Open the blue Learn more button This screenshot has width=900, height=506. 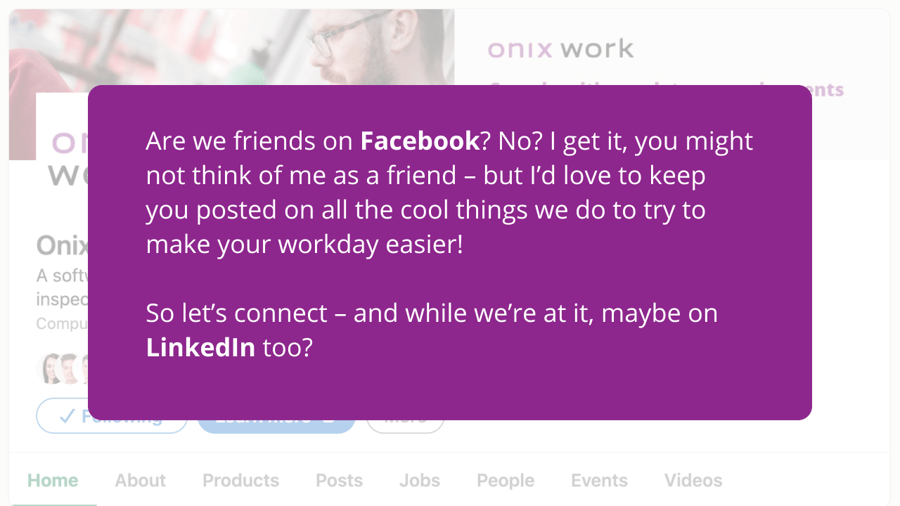coord(276,426)
